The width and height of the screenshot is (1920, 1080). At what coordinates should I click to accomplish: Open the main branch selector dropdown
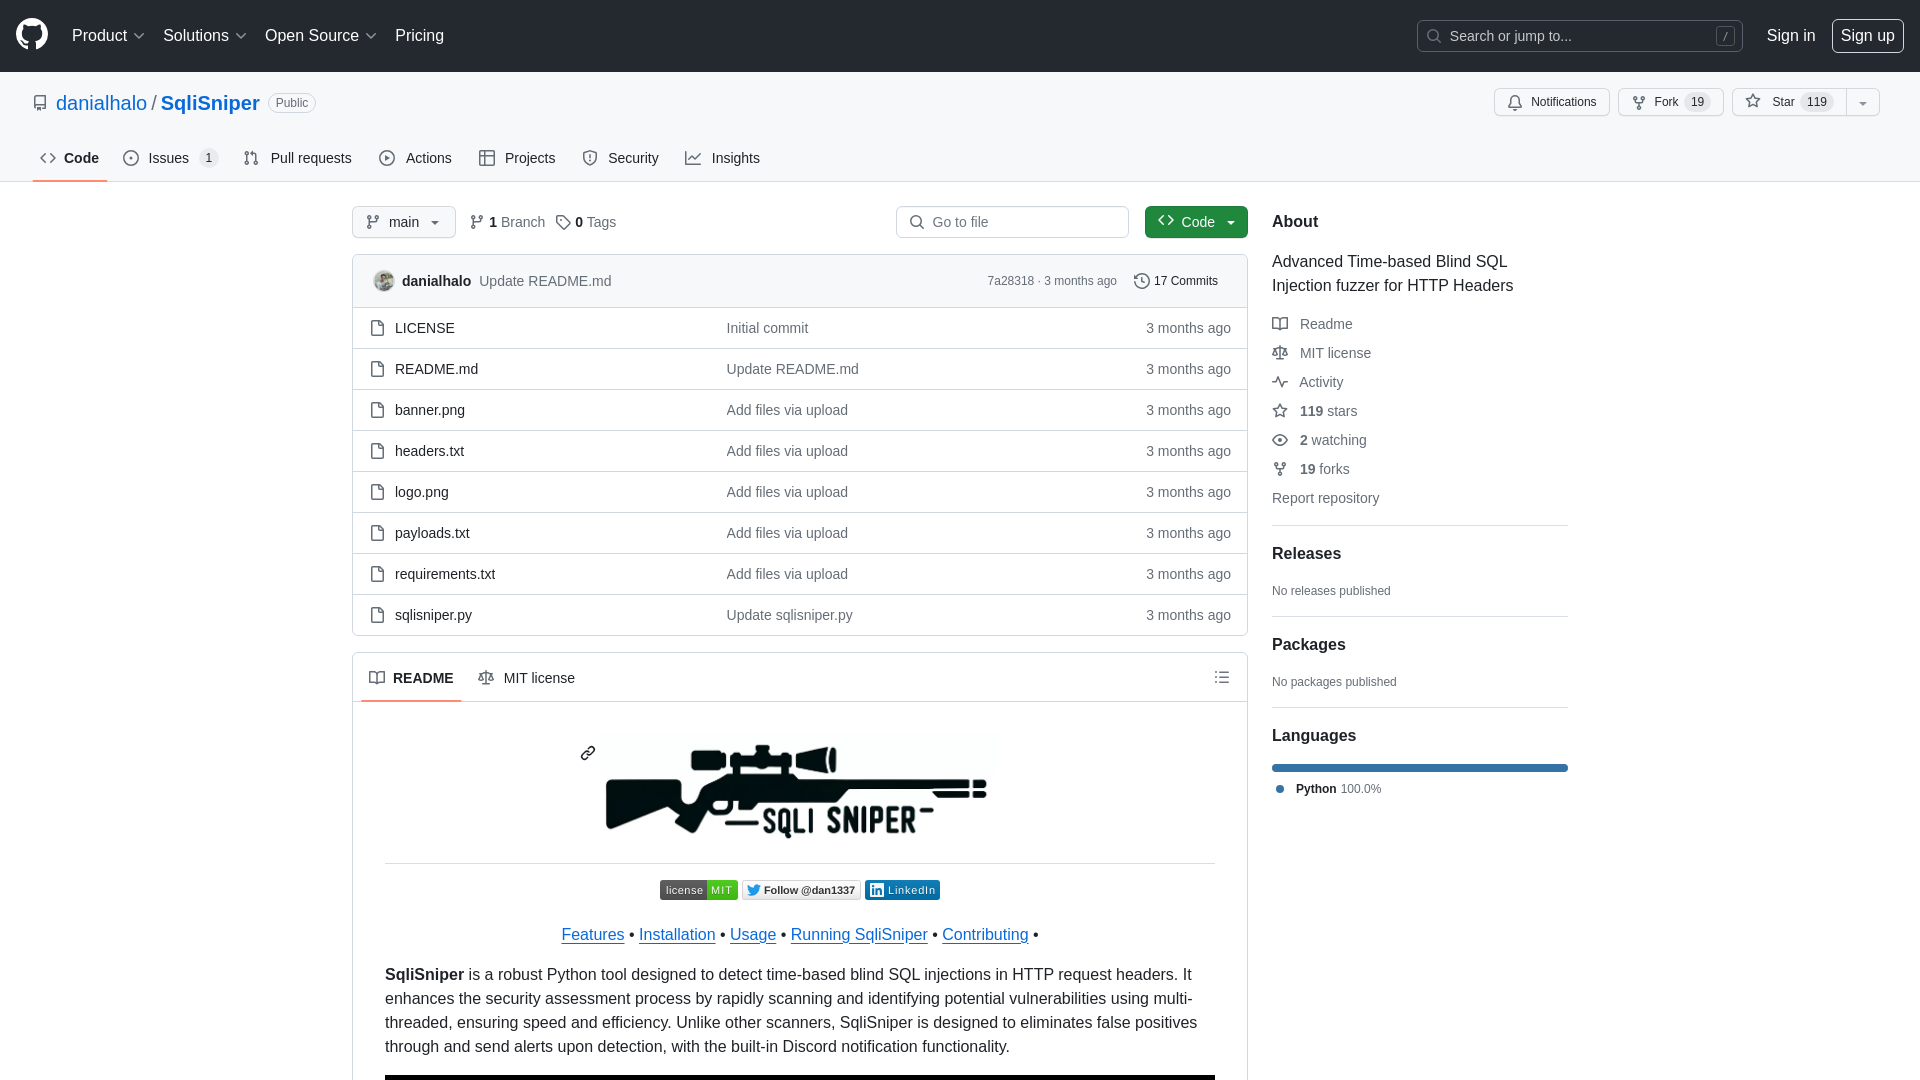(404, 222)
